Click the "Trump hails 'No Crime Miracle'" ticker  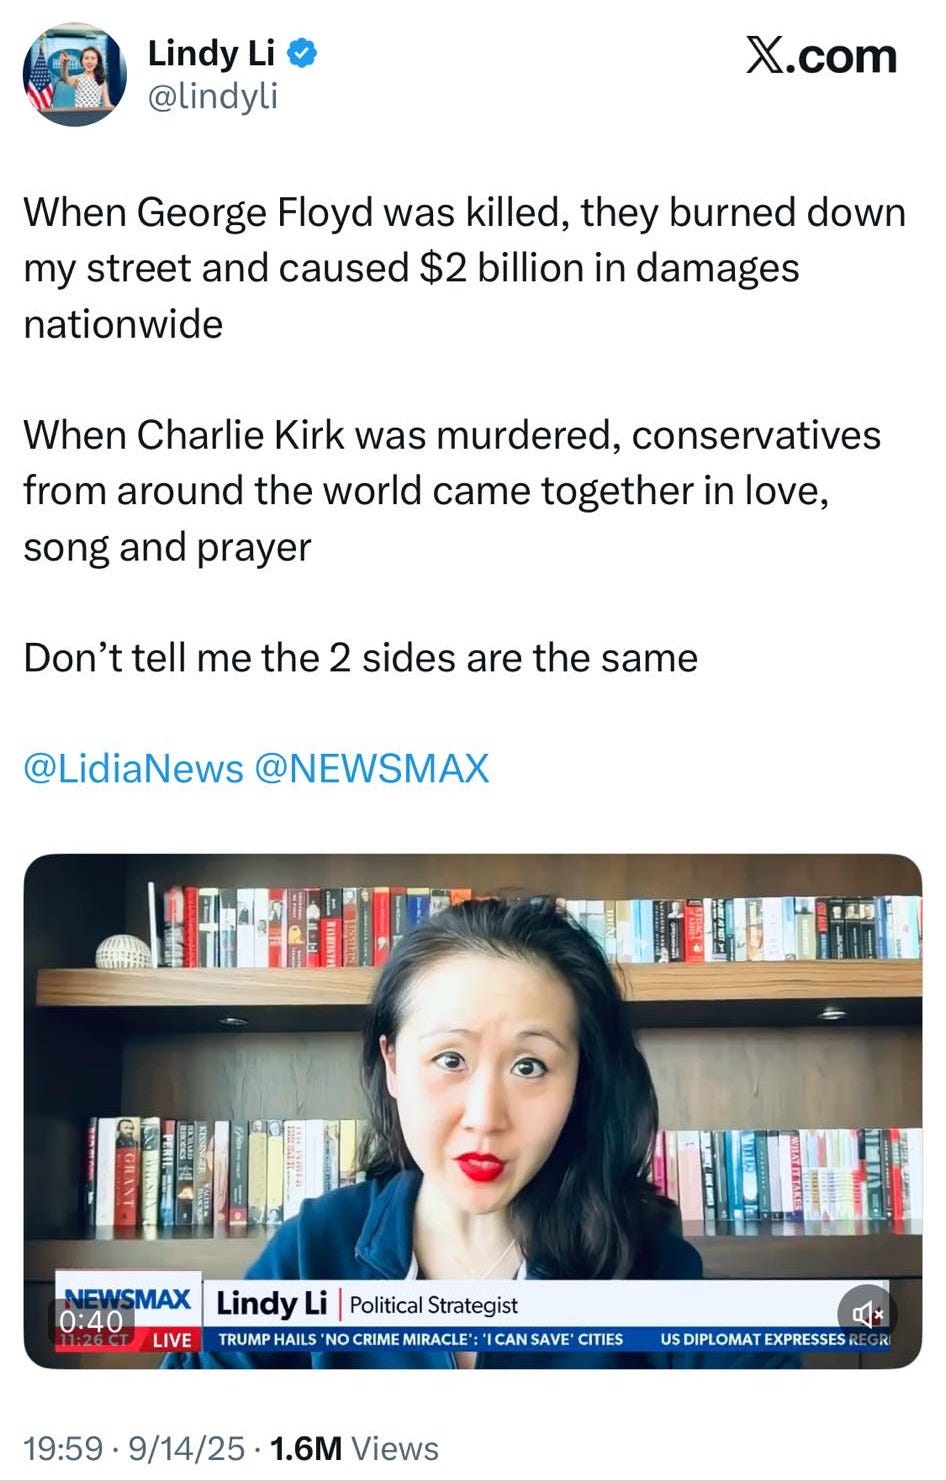click(420, 1339)
